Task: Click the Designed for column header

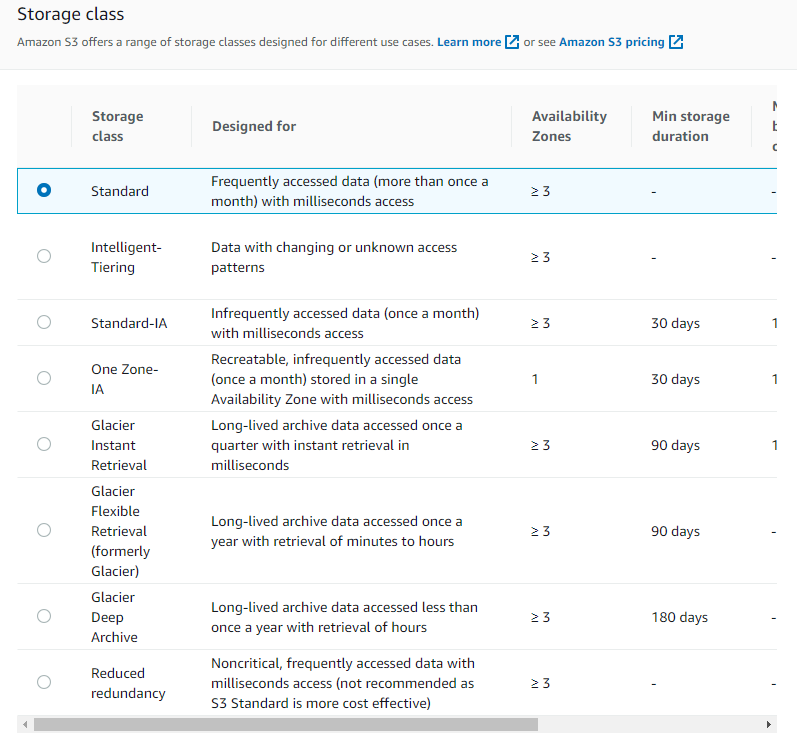Action: [x=254, y=126]
